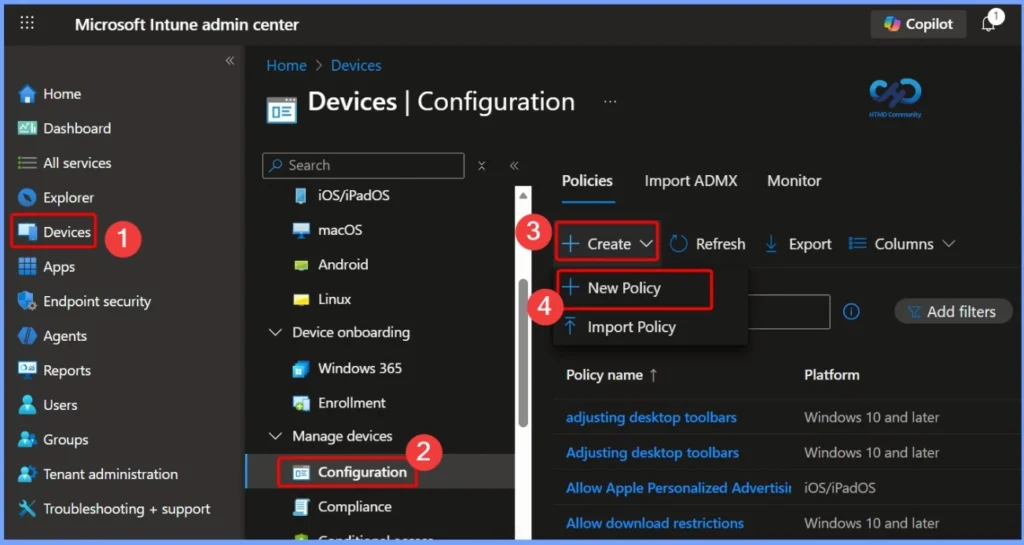Screen dimensions: 1024x545
Task: Click the iOS/iPadOS platform cell
Action: click(839, 488)
